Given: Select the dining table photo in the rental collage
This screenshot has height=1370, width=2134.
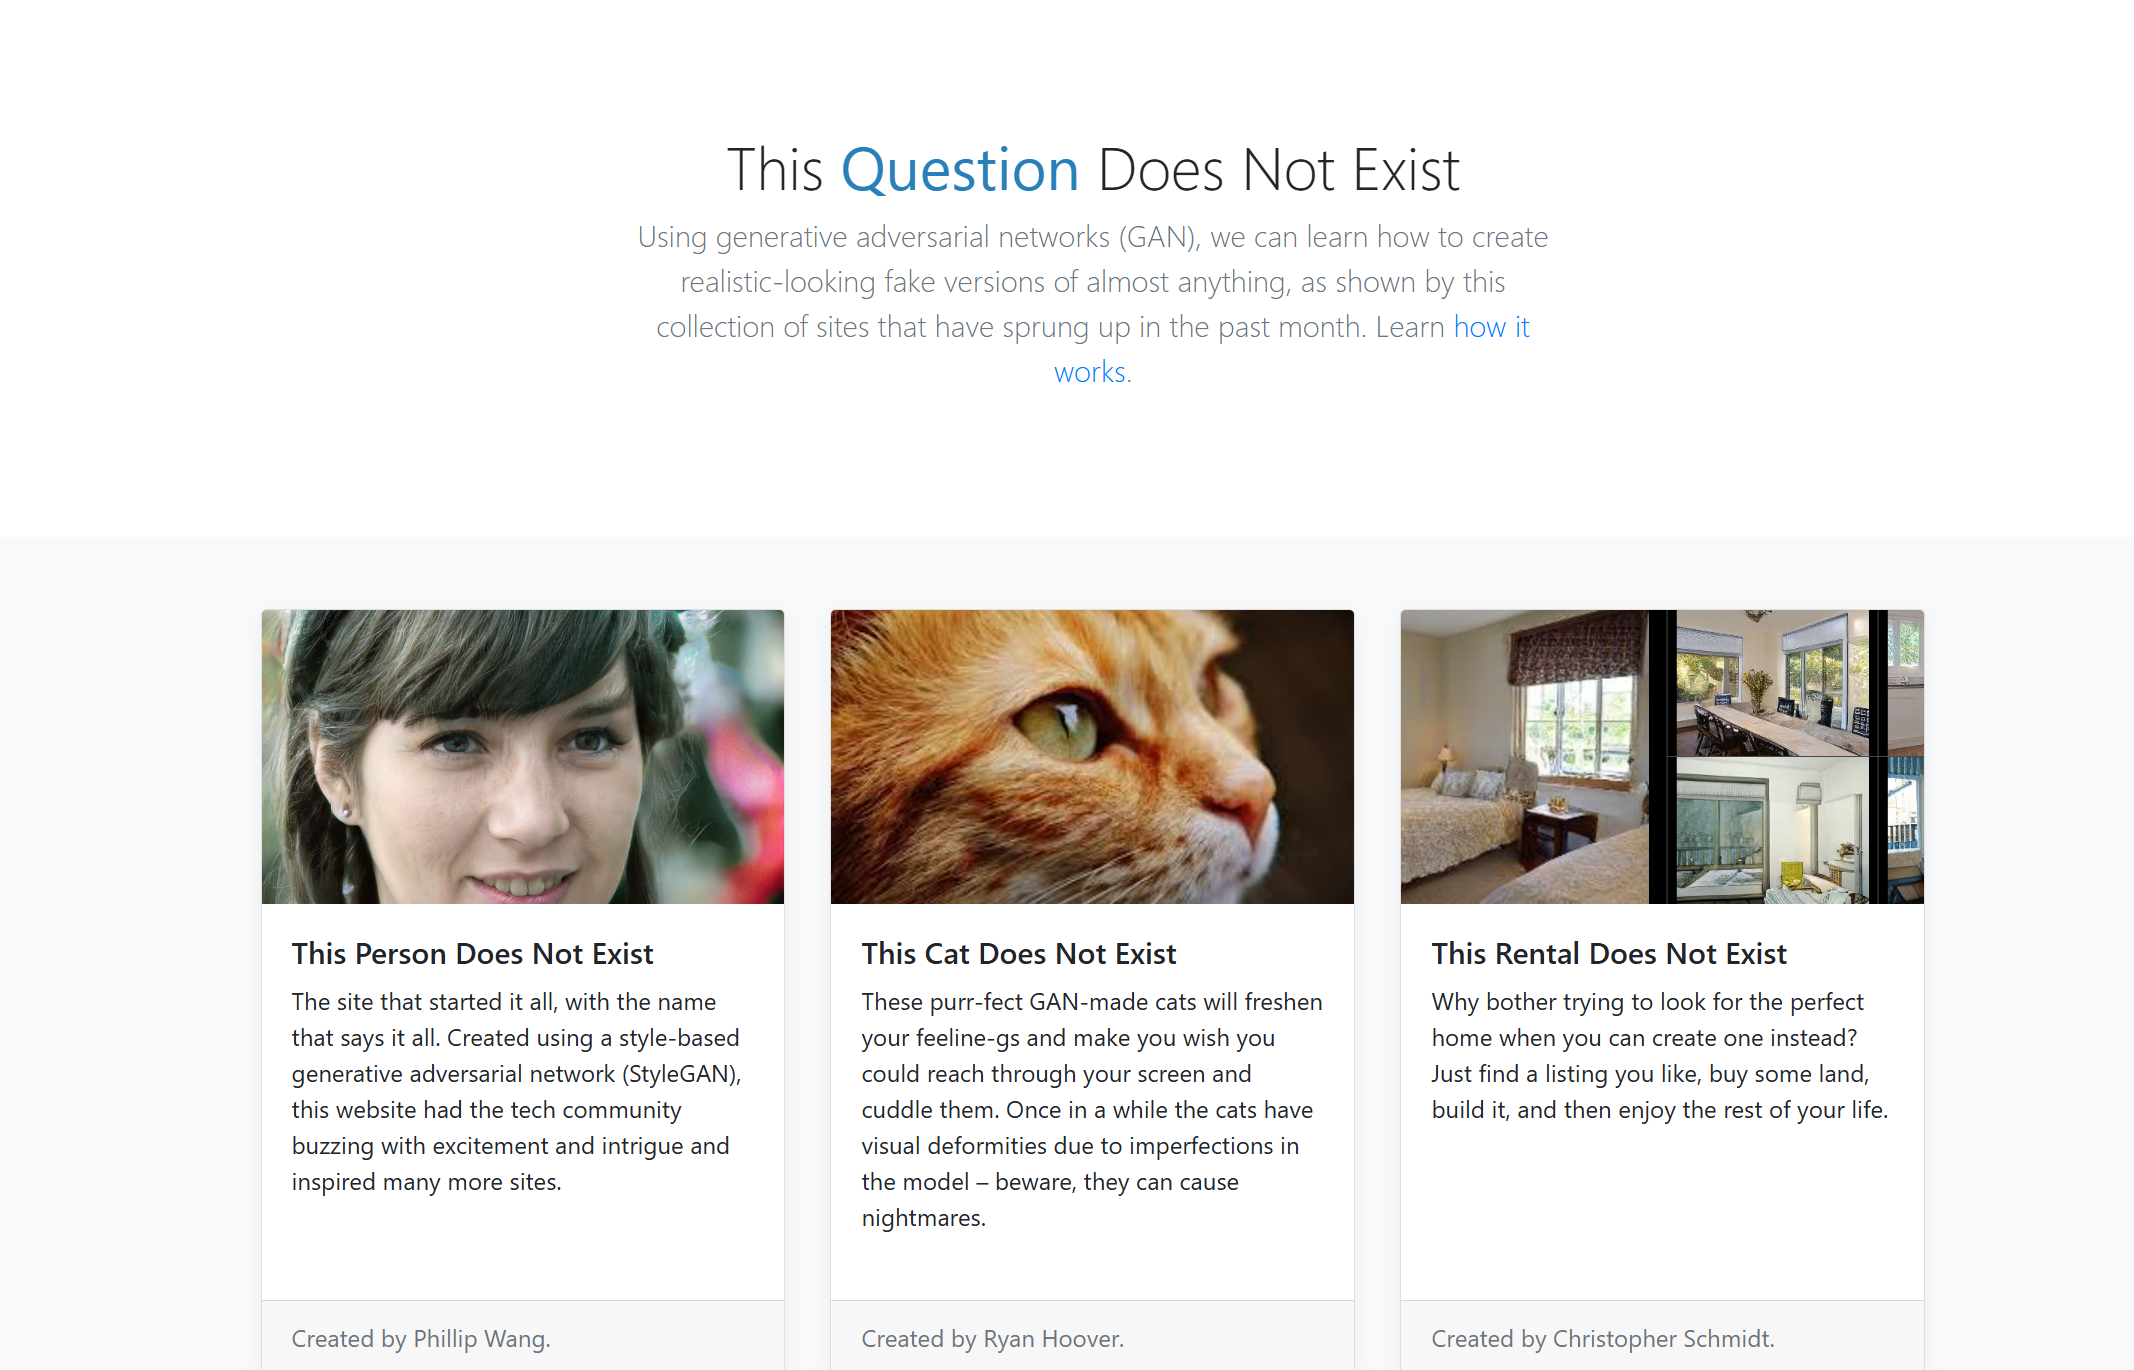Looking at the screenshot, I should [1771, 683].
